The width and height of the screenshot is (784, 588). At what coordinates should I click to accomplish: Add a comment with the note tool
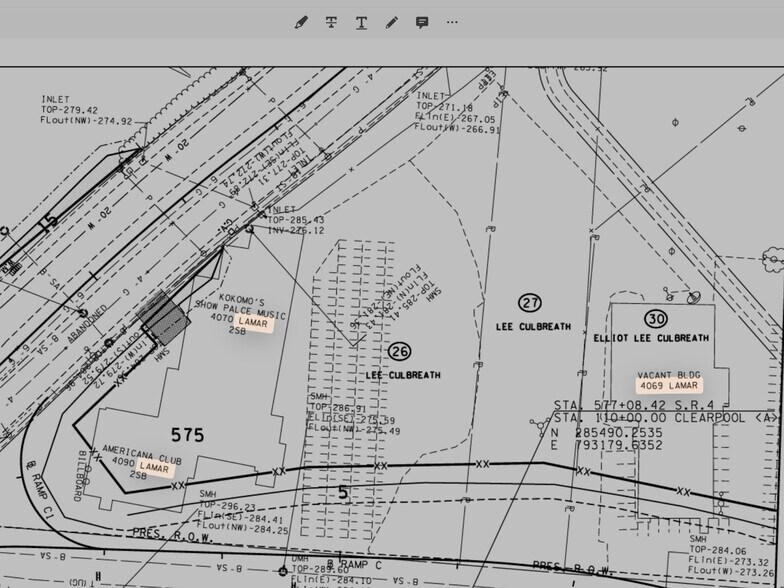(422, 22)
